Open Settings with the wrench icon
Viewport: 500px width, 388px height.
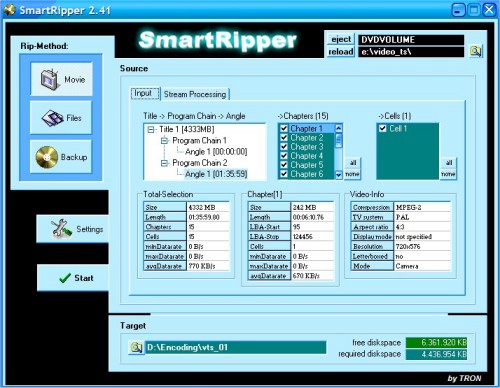[x=61, y=229]
